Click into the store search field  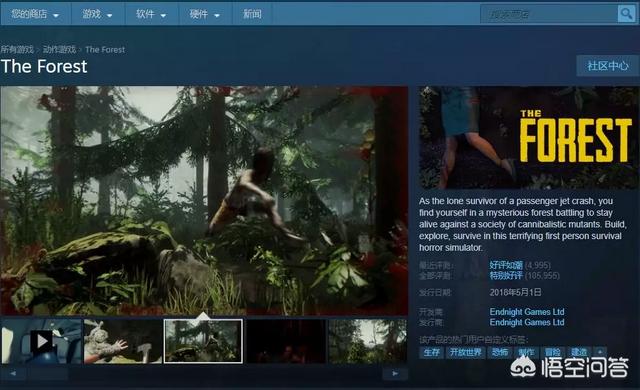[549, 14]
